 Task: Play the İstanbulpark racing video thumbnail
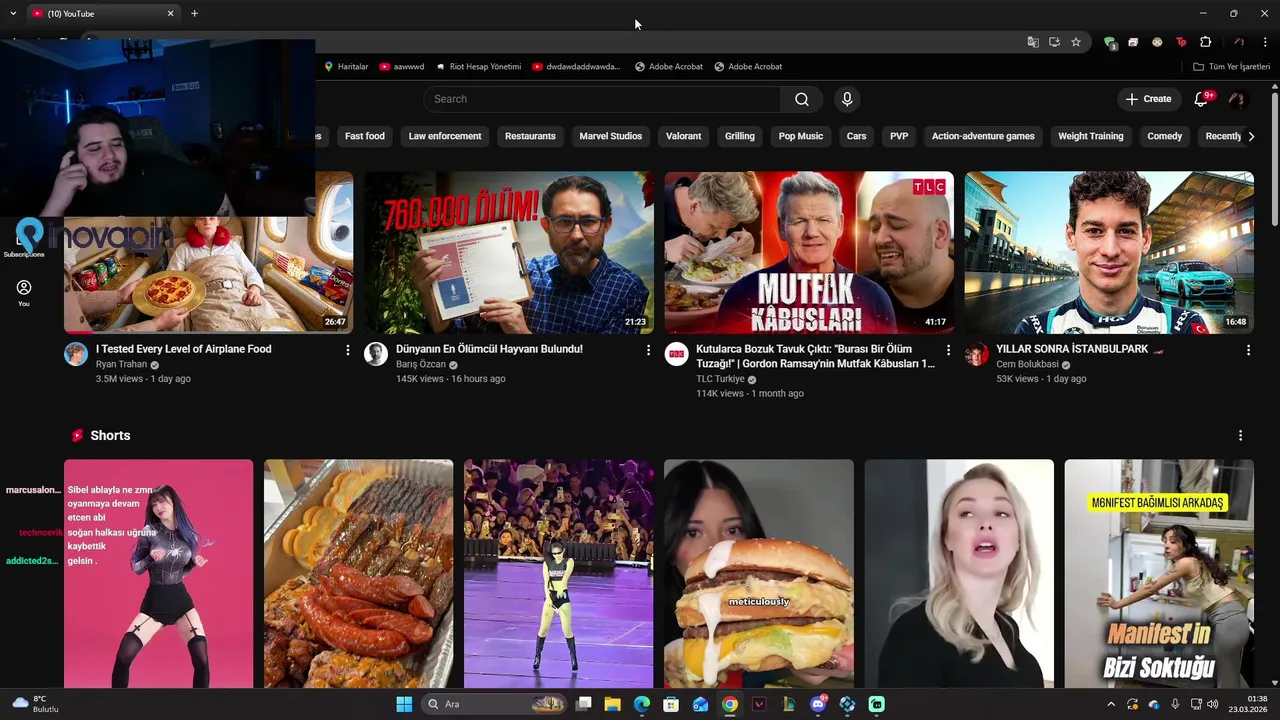(1109, 252)
